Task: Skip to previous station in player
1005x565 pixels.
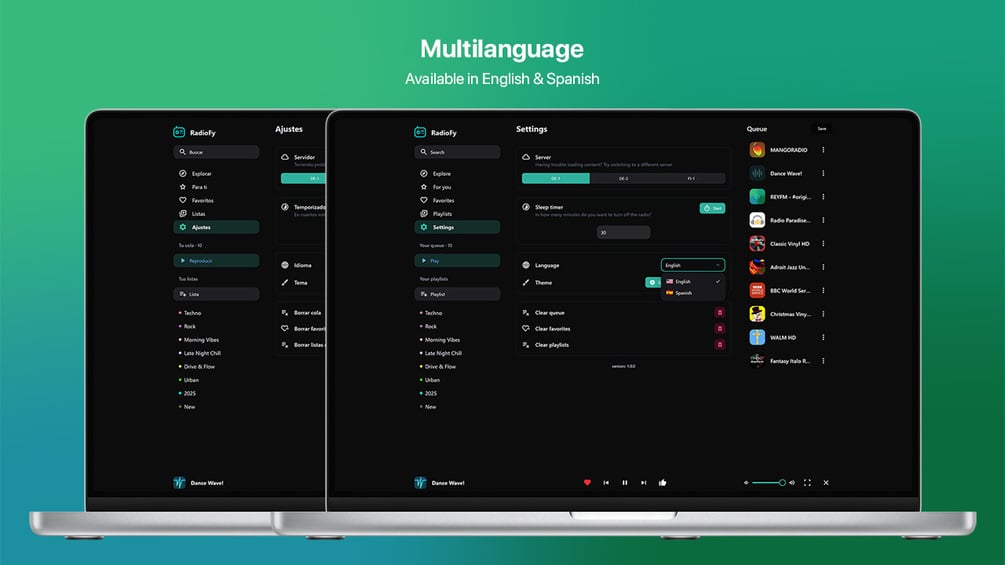Action: pyautogui.click(x=606, y=482)
